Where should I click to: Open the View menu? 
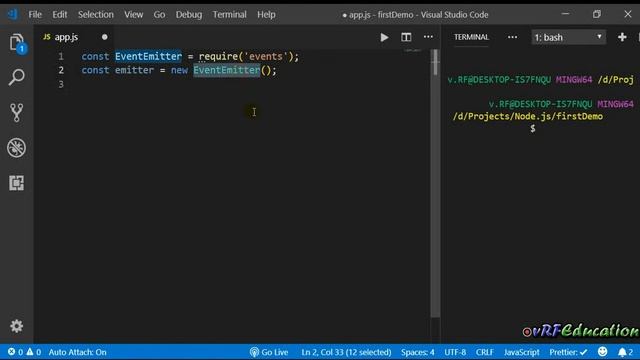pyautogui.click(x=133, y=15)
